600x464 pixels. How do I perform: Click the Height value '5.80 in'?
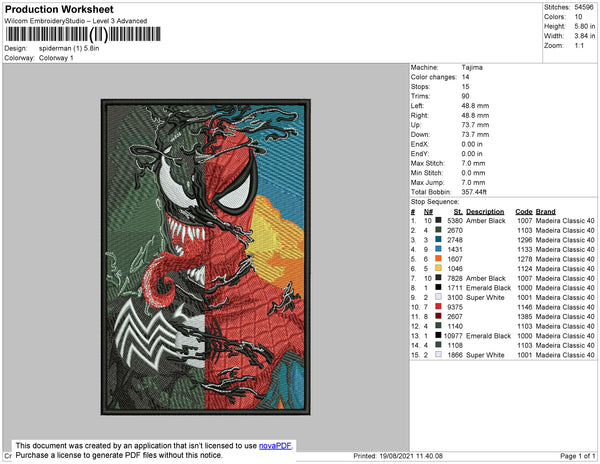pyautogui.click(x=585, y=26)
